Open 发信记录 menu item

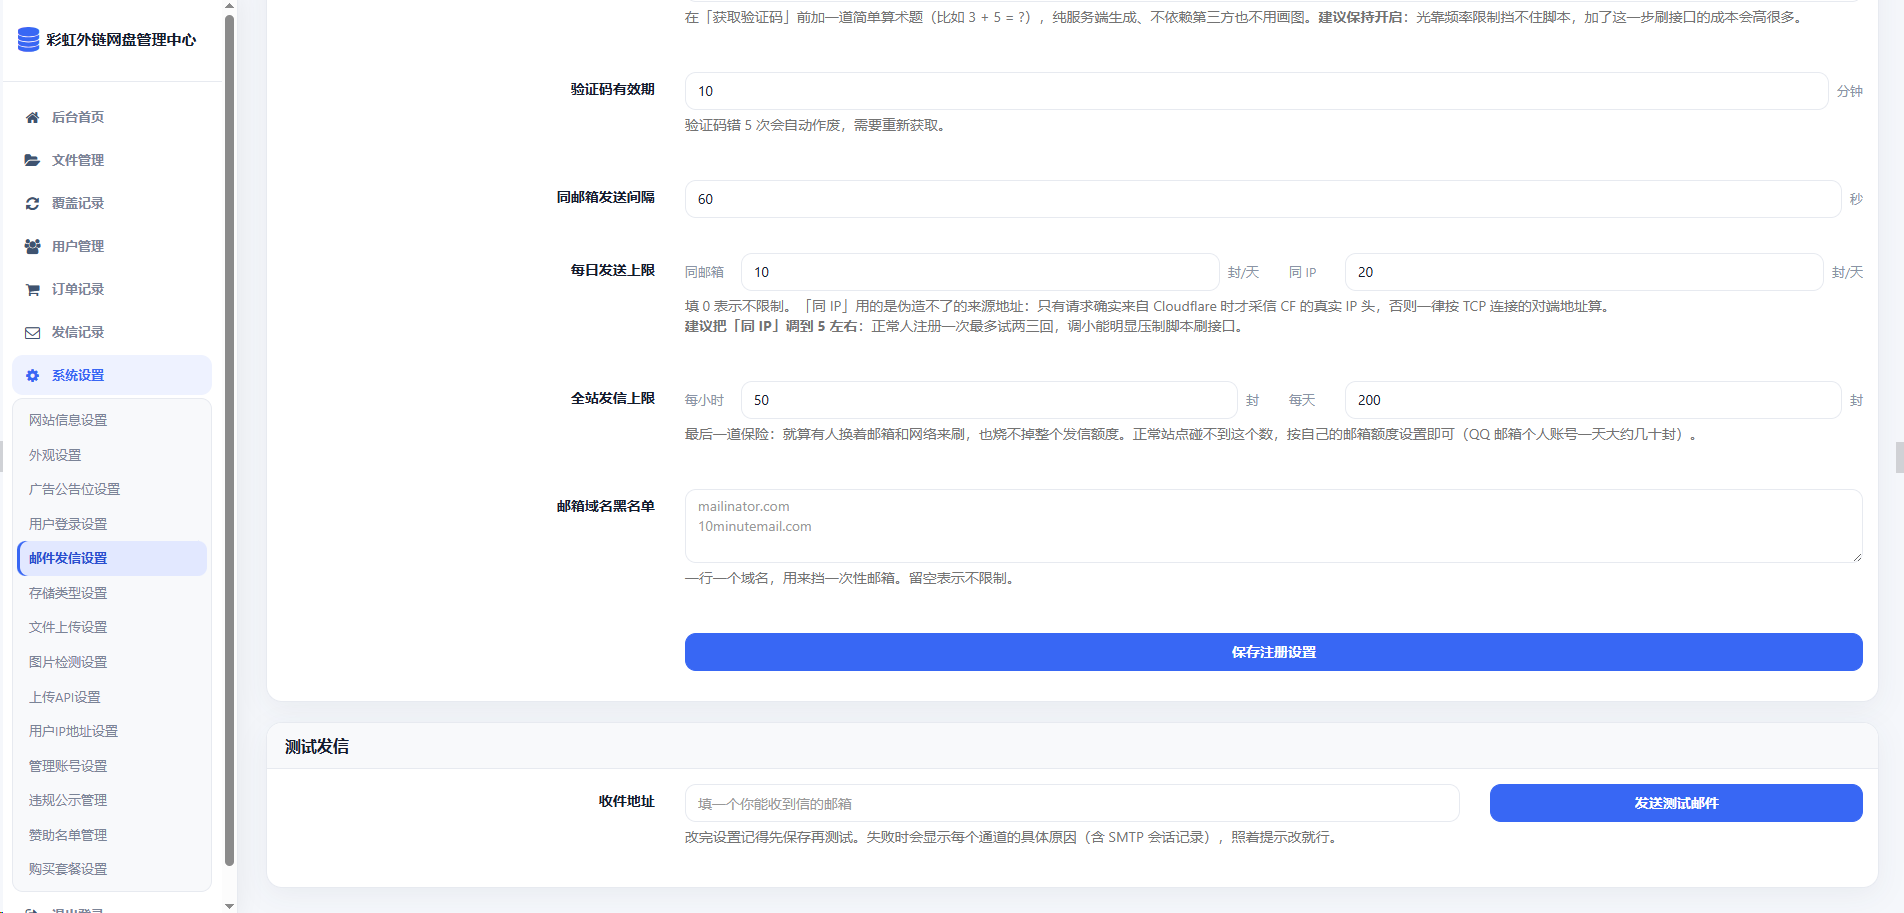(112, 332)
